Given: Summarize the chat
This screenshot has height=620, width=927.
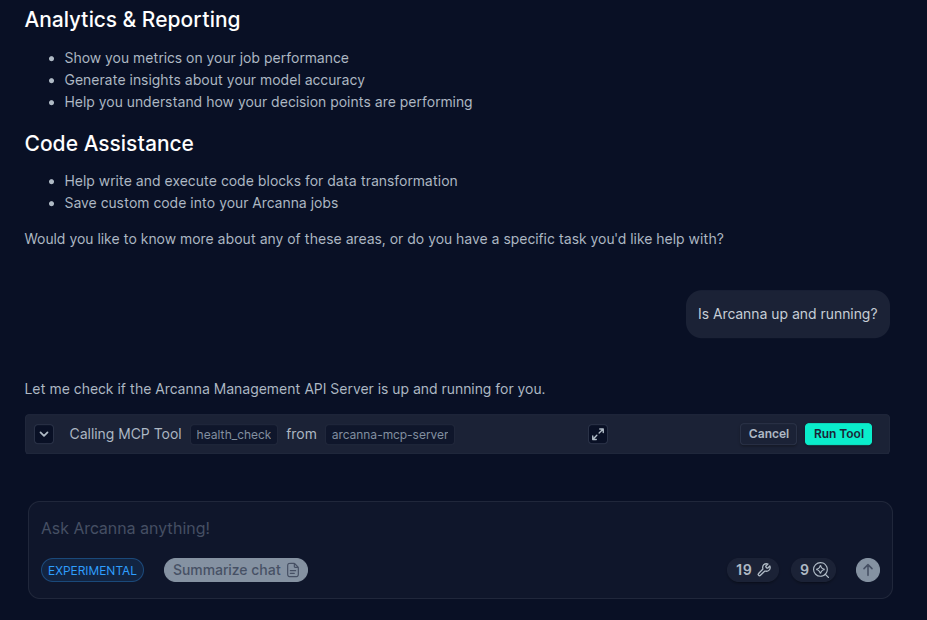Looking at the screenshot, I should (236, 570).
